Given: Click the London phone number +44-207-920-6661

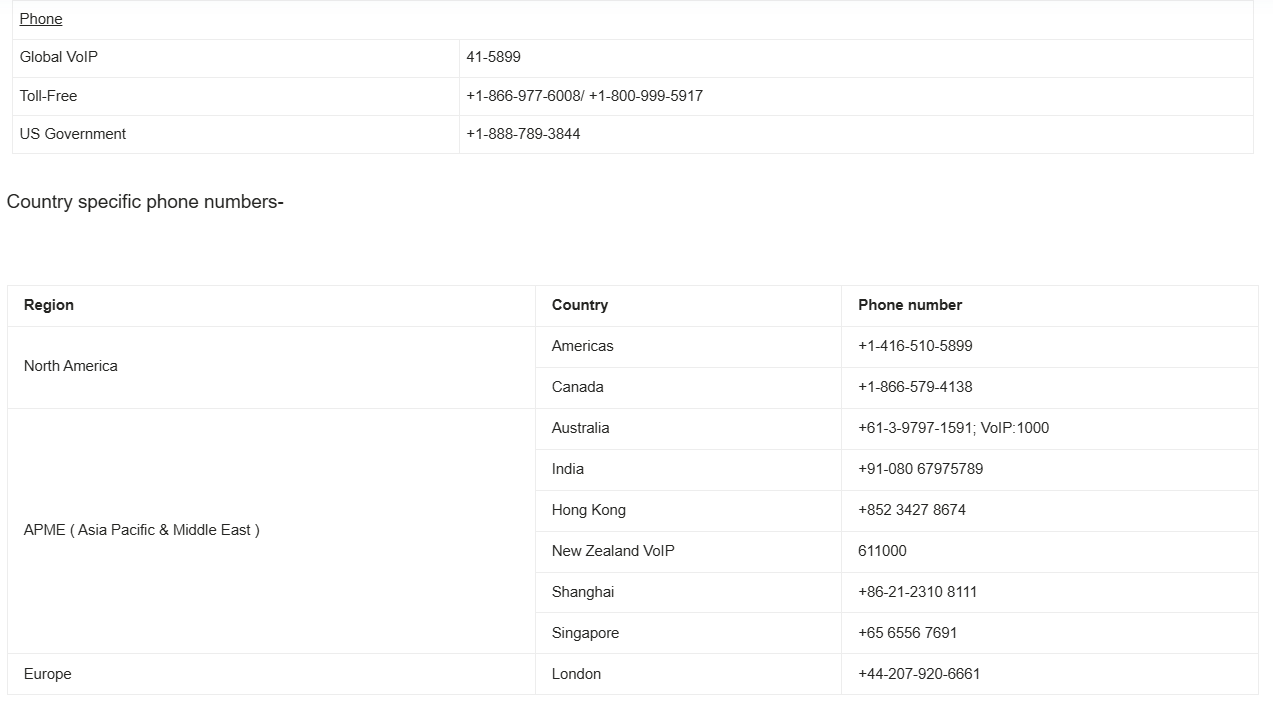Looking at the screenshot, I should point(919,674).
